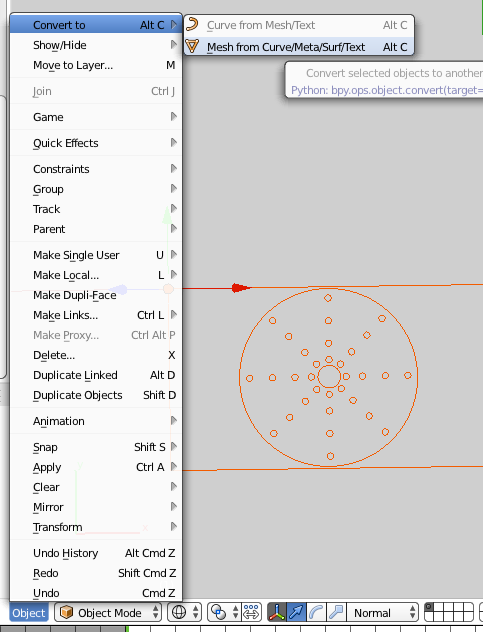Expand the Constraints submenu
This screenshot has height=632, width=483.
pyautogui.click(x=96, y=168)
